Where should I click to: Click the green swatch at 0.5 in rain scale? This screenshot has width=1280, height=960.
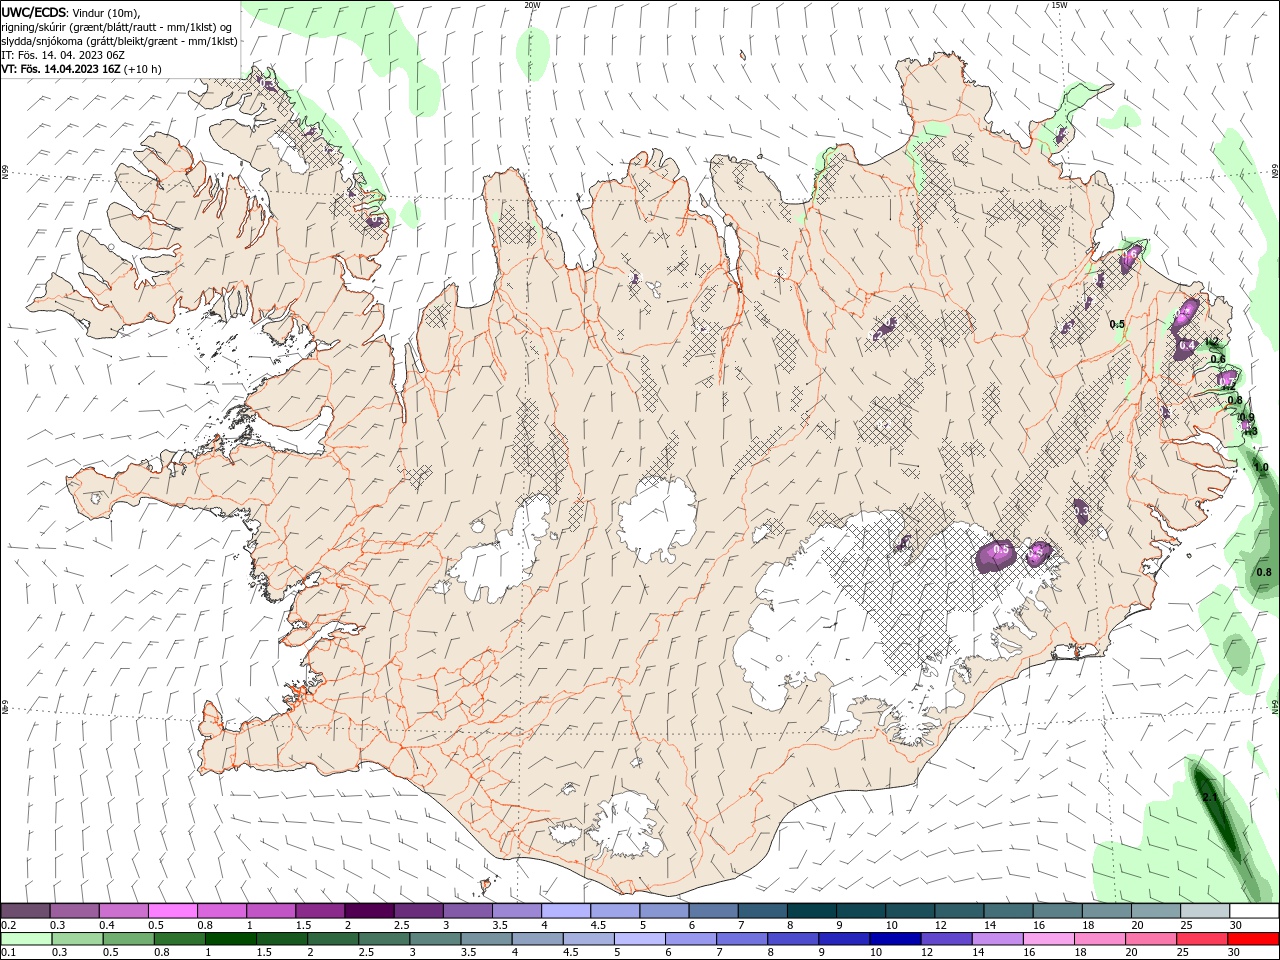click(128, 939)
